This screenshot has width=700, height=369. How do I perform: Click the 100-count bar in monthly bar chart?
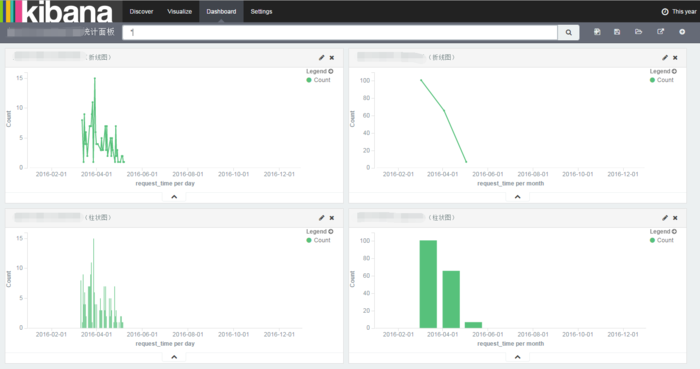428,284
